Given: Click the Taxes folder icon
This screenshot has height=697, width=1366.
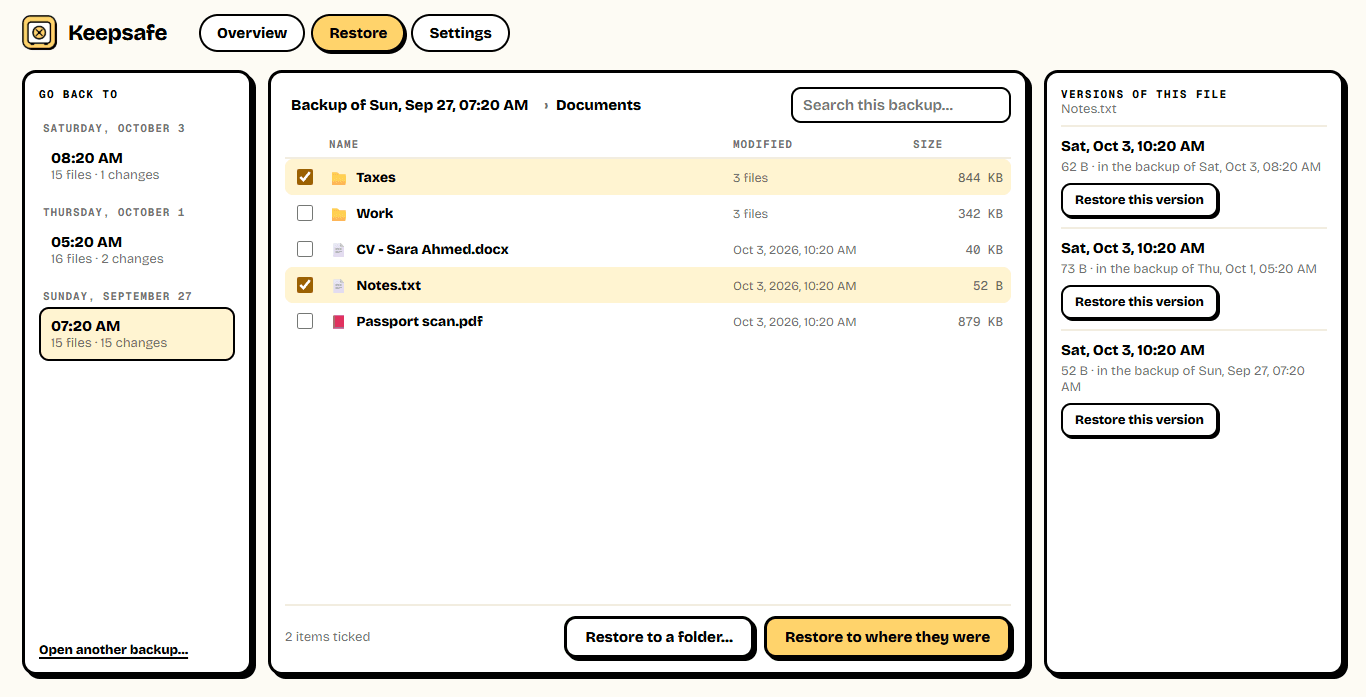Looking at the screenshot, I should 339,178.
